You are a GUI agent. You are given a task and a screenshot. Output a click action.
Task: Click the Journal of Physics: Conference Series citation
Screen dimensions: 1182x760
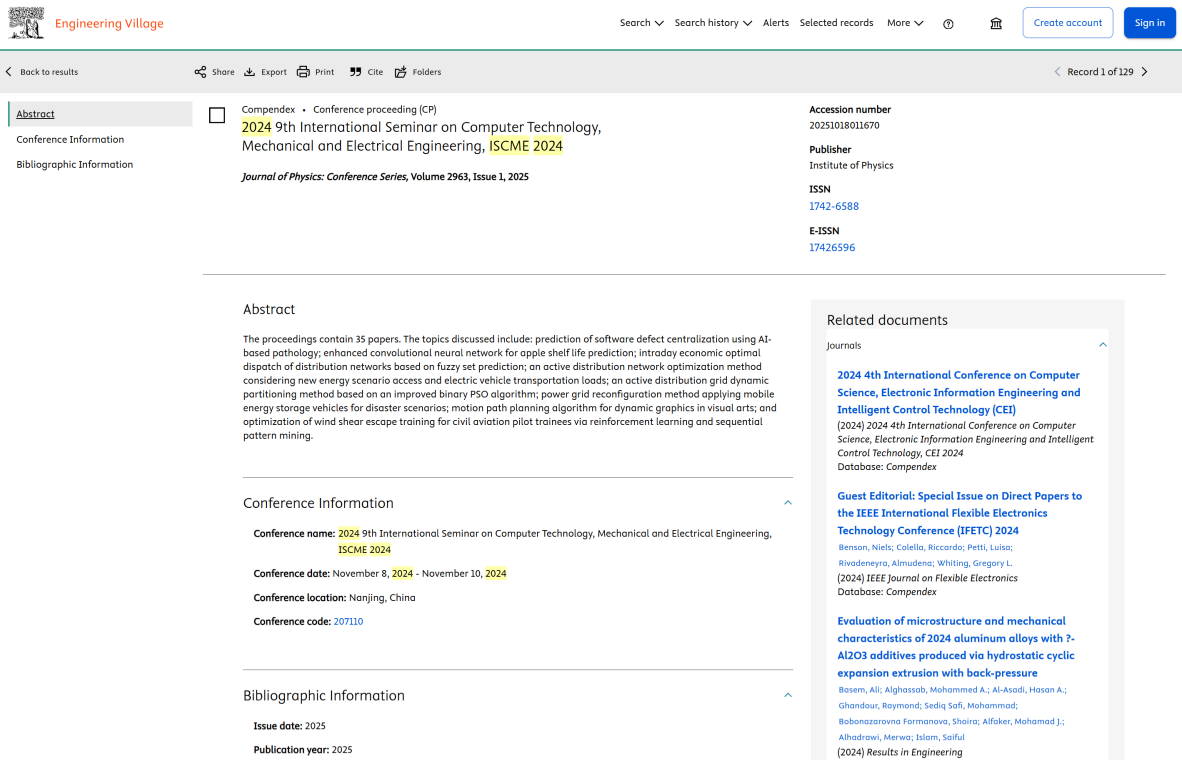click(384, 176)
